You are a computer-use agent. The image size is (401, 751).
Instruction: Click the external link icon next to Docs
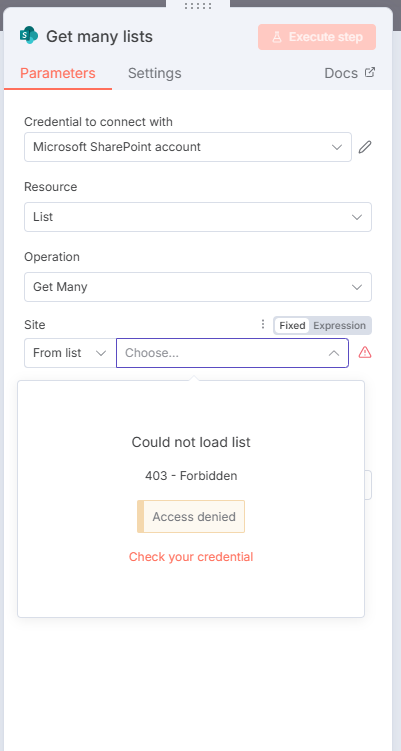tap(369, 72)
